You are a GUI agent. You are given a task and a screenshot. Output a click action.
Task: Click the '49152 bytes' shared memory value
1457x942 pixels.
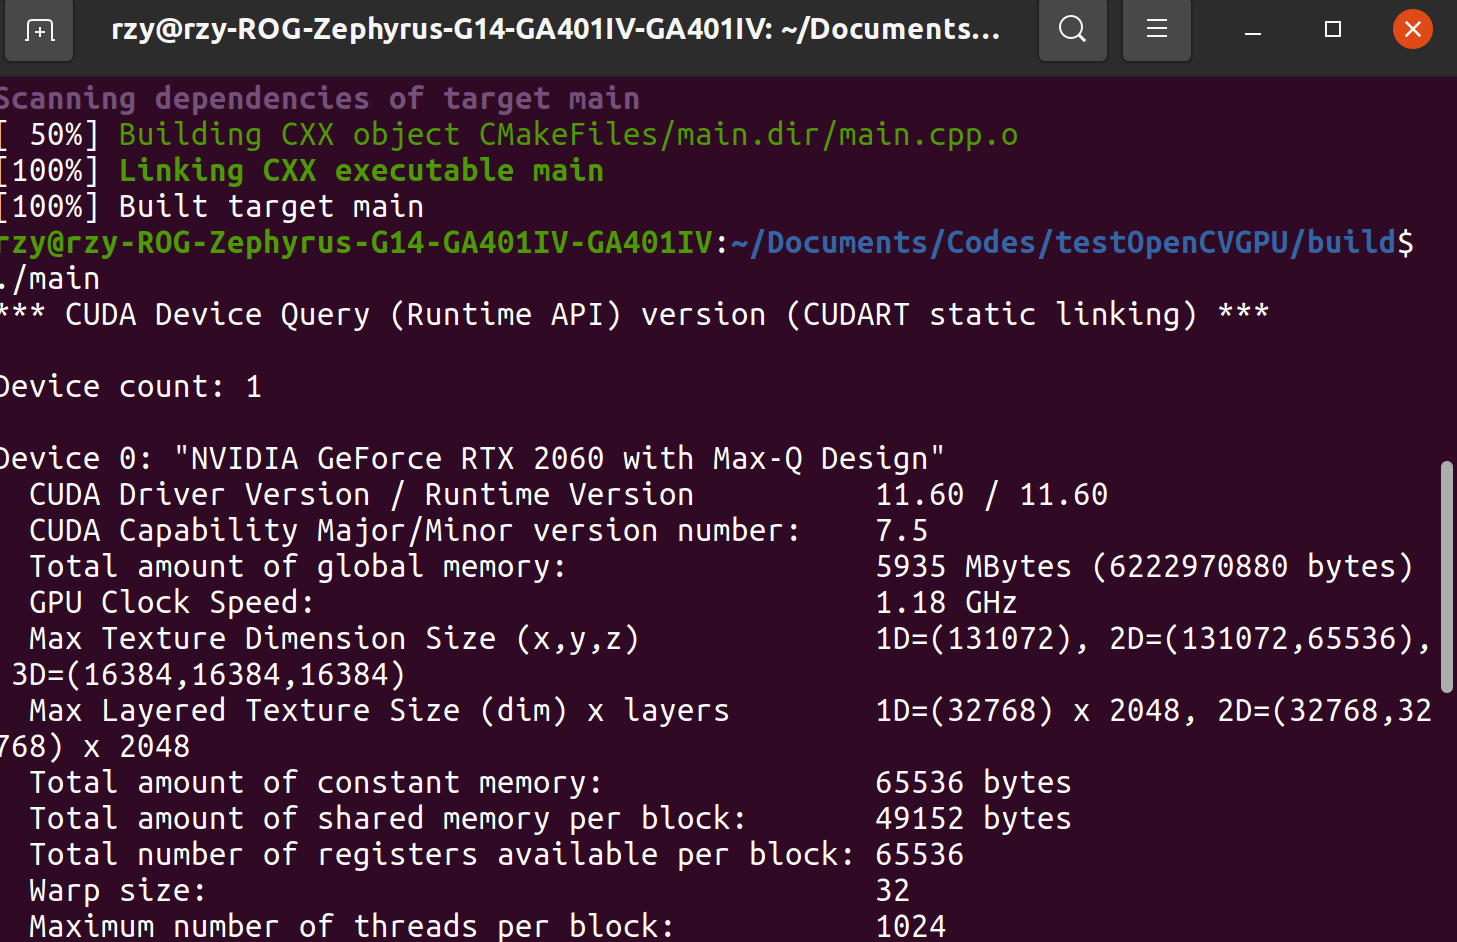(974, 818)
